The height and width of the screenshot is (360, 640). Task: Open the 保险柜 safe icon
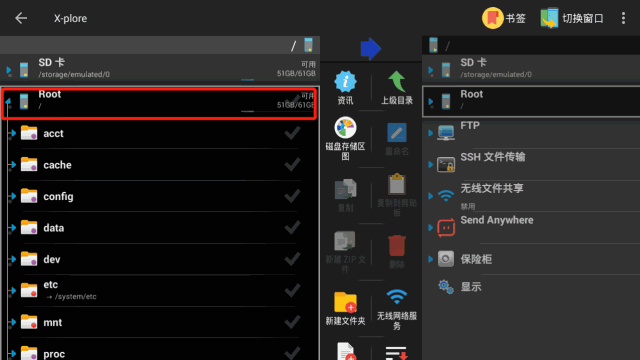pos(446,259)
